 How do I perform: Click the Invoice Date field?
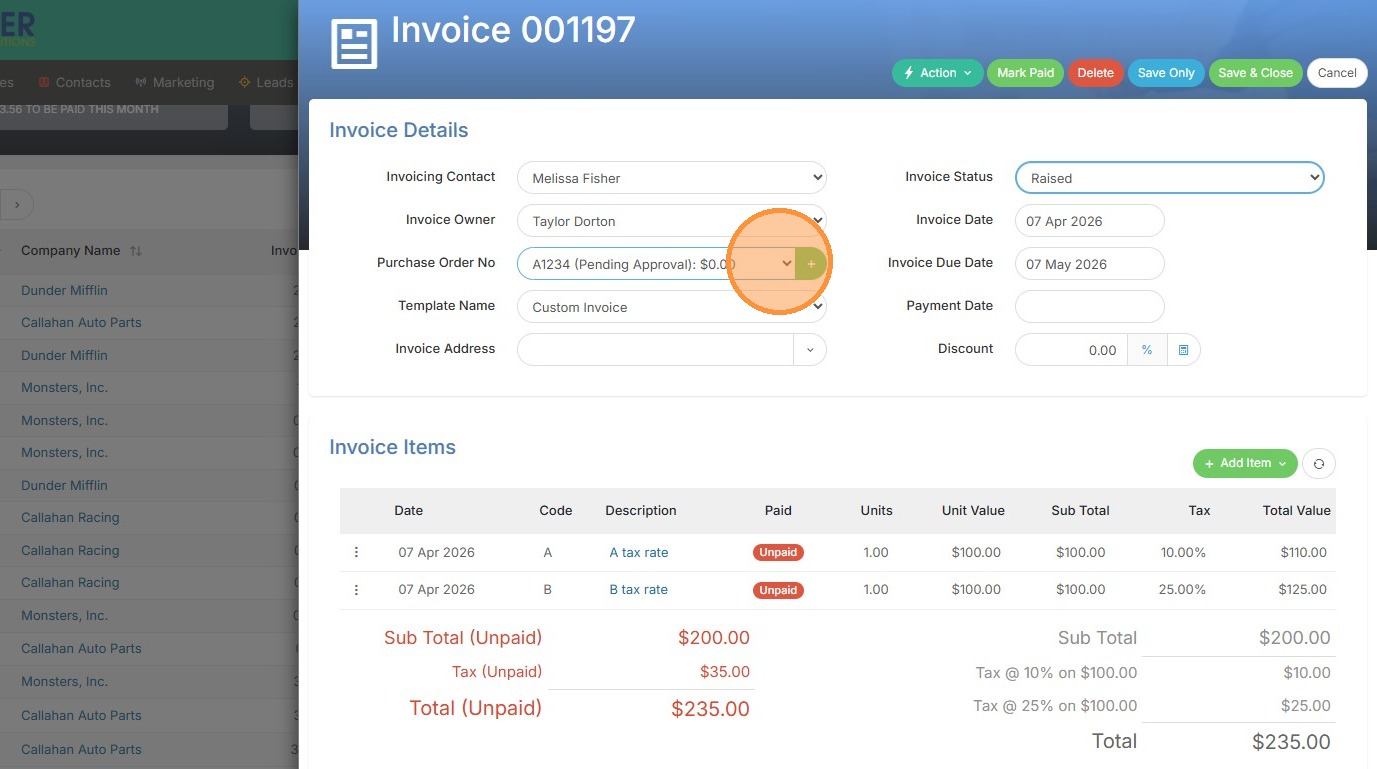[x=1090, y=221]
